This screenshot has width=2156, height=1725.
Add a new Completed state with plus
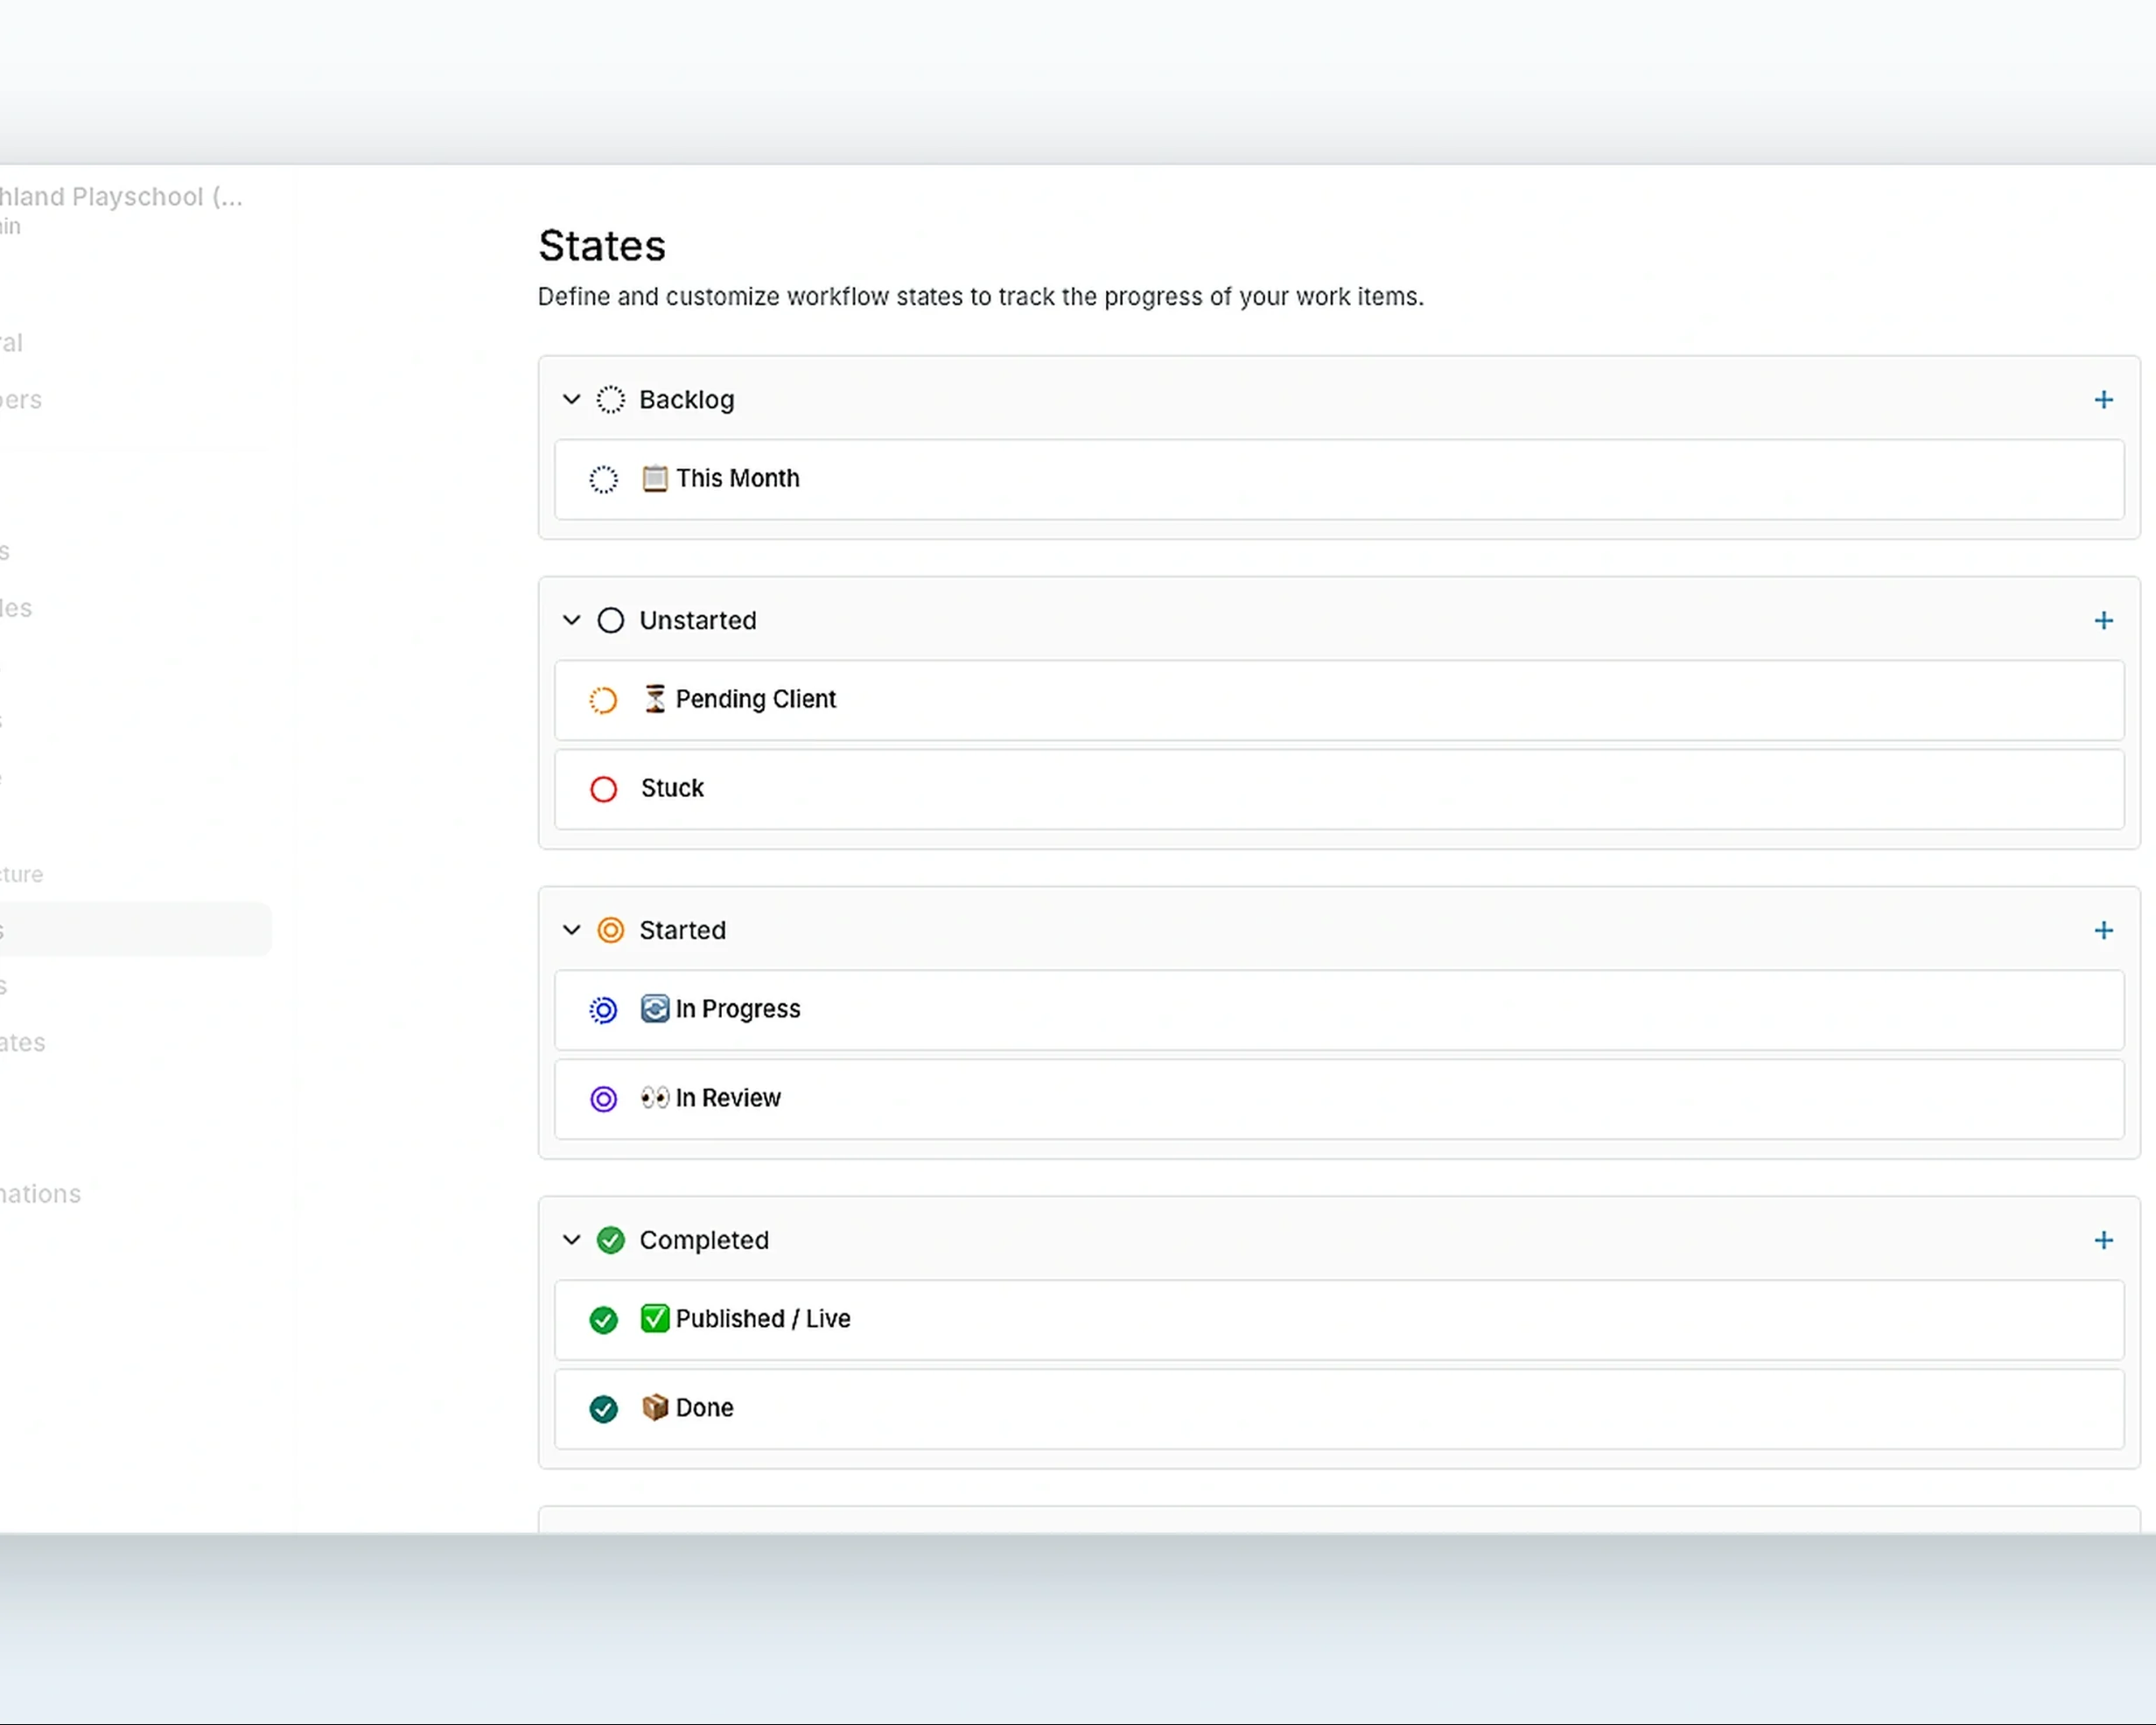coord(2103,1241)
